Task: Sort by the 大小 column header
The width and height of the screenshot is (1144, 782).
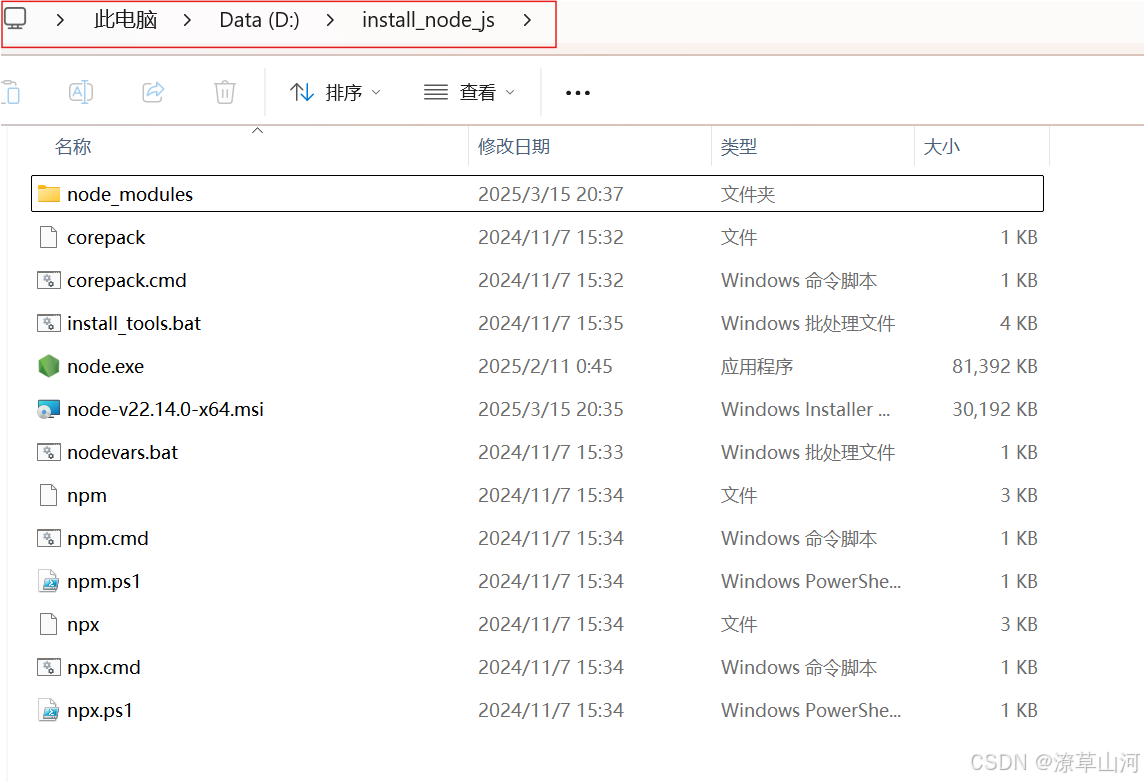Action: [941, 147]
